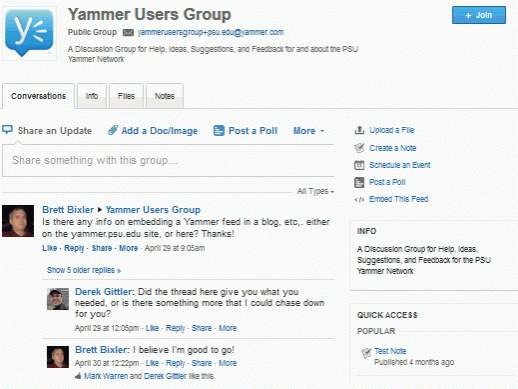
Task: Click sidebar Post a Poll link
Action: 387,182
